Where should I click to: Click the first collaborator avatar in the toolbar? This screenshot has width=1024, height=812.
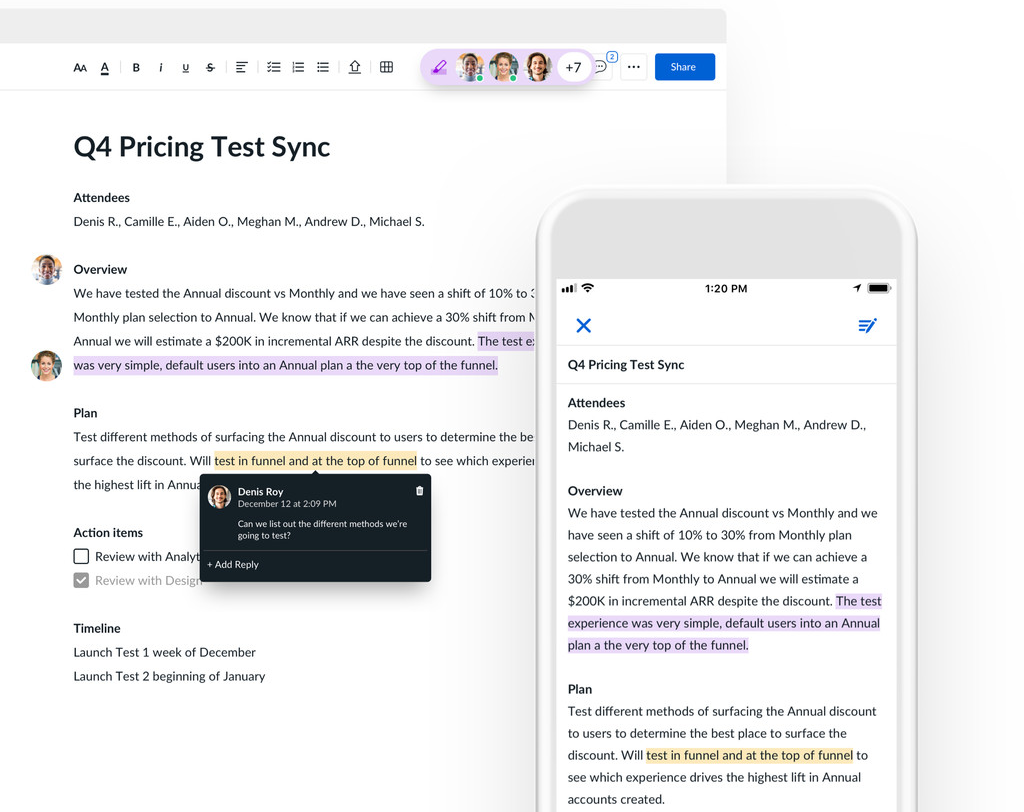[470, 67]
